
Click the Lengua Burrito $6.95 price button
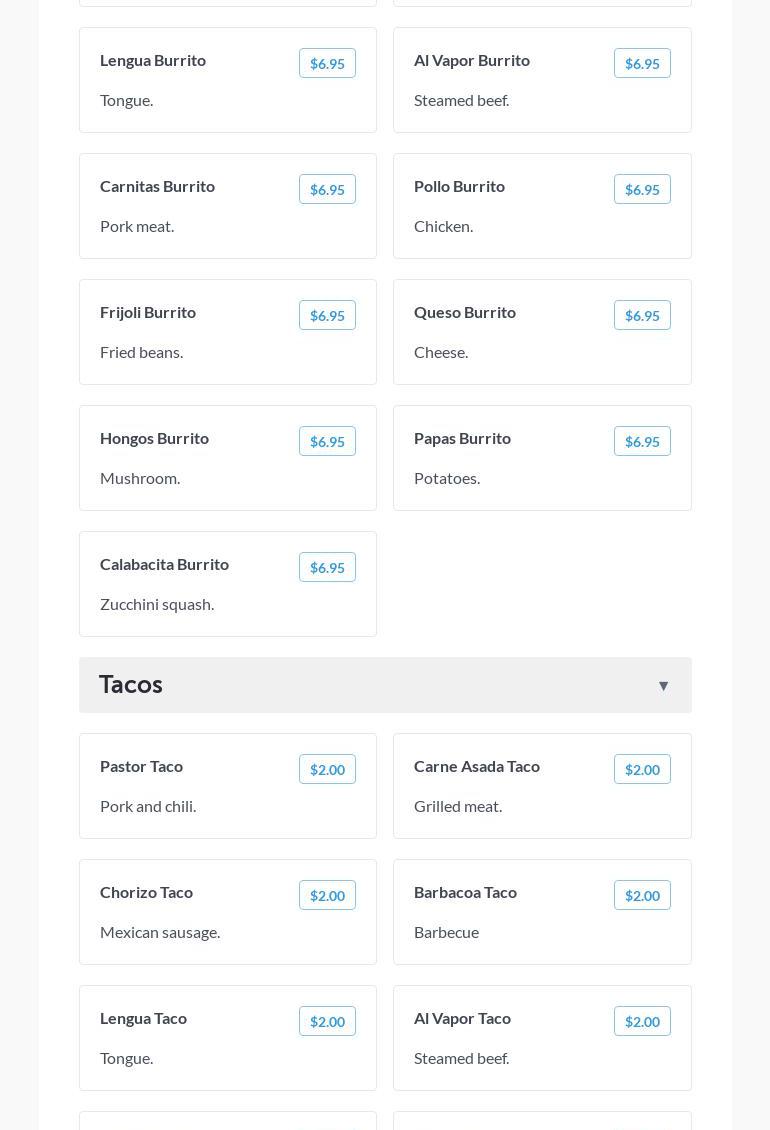[327, 63]
